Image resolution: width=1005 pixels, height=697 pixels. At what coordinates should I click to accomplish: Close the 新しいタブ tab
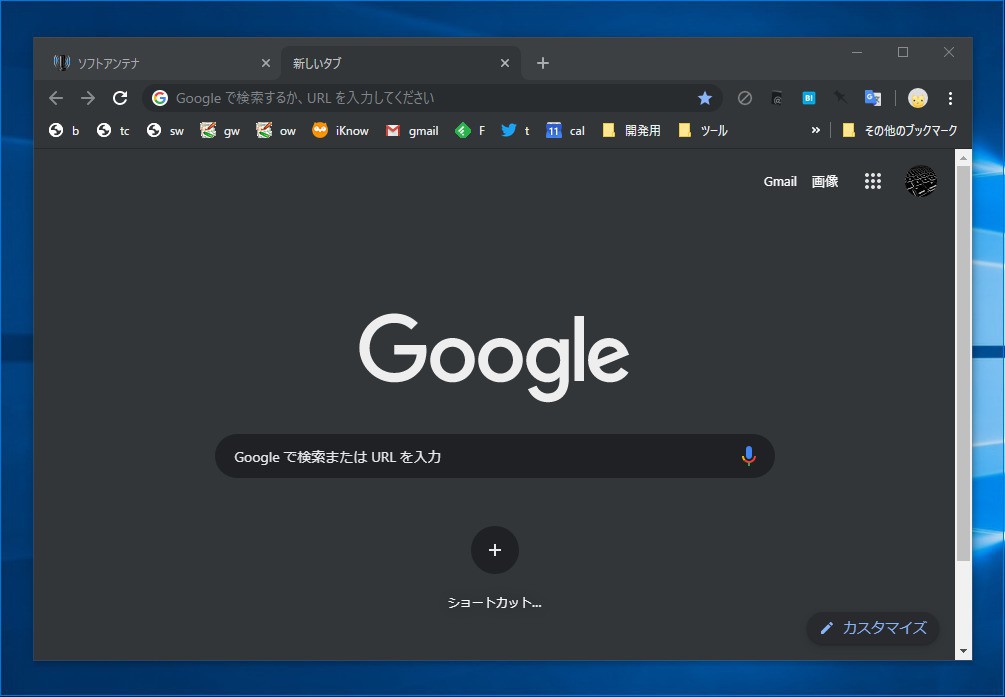click(x=505, y=63)
